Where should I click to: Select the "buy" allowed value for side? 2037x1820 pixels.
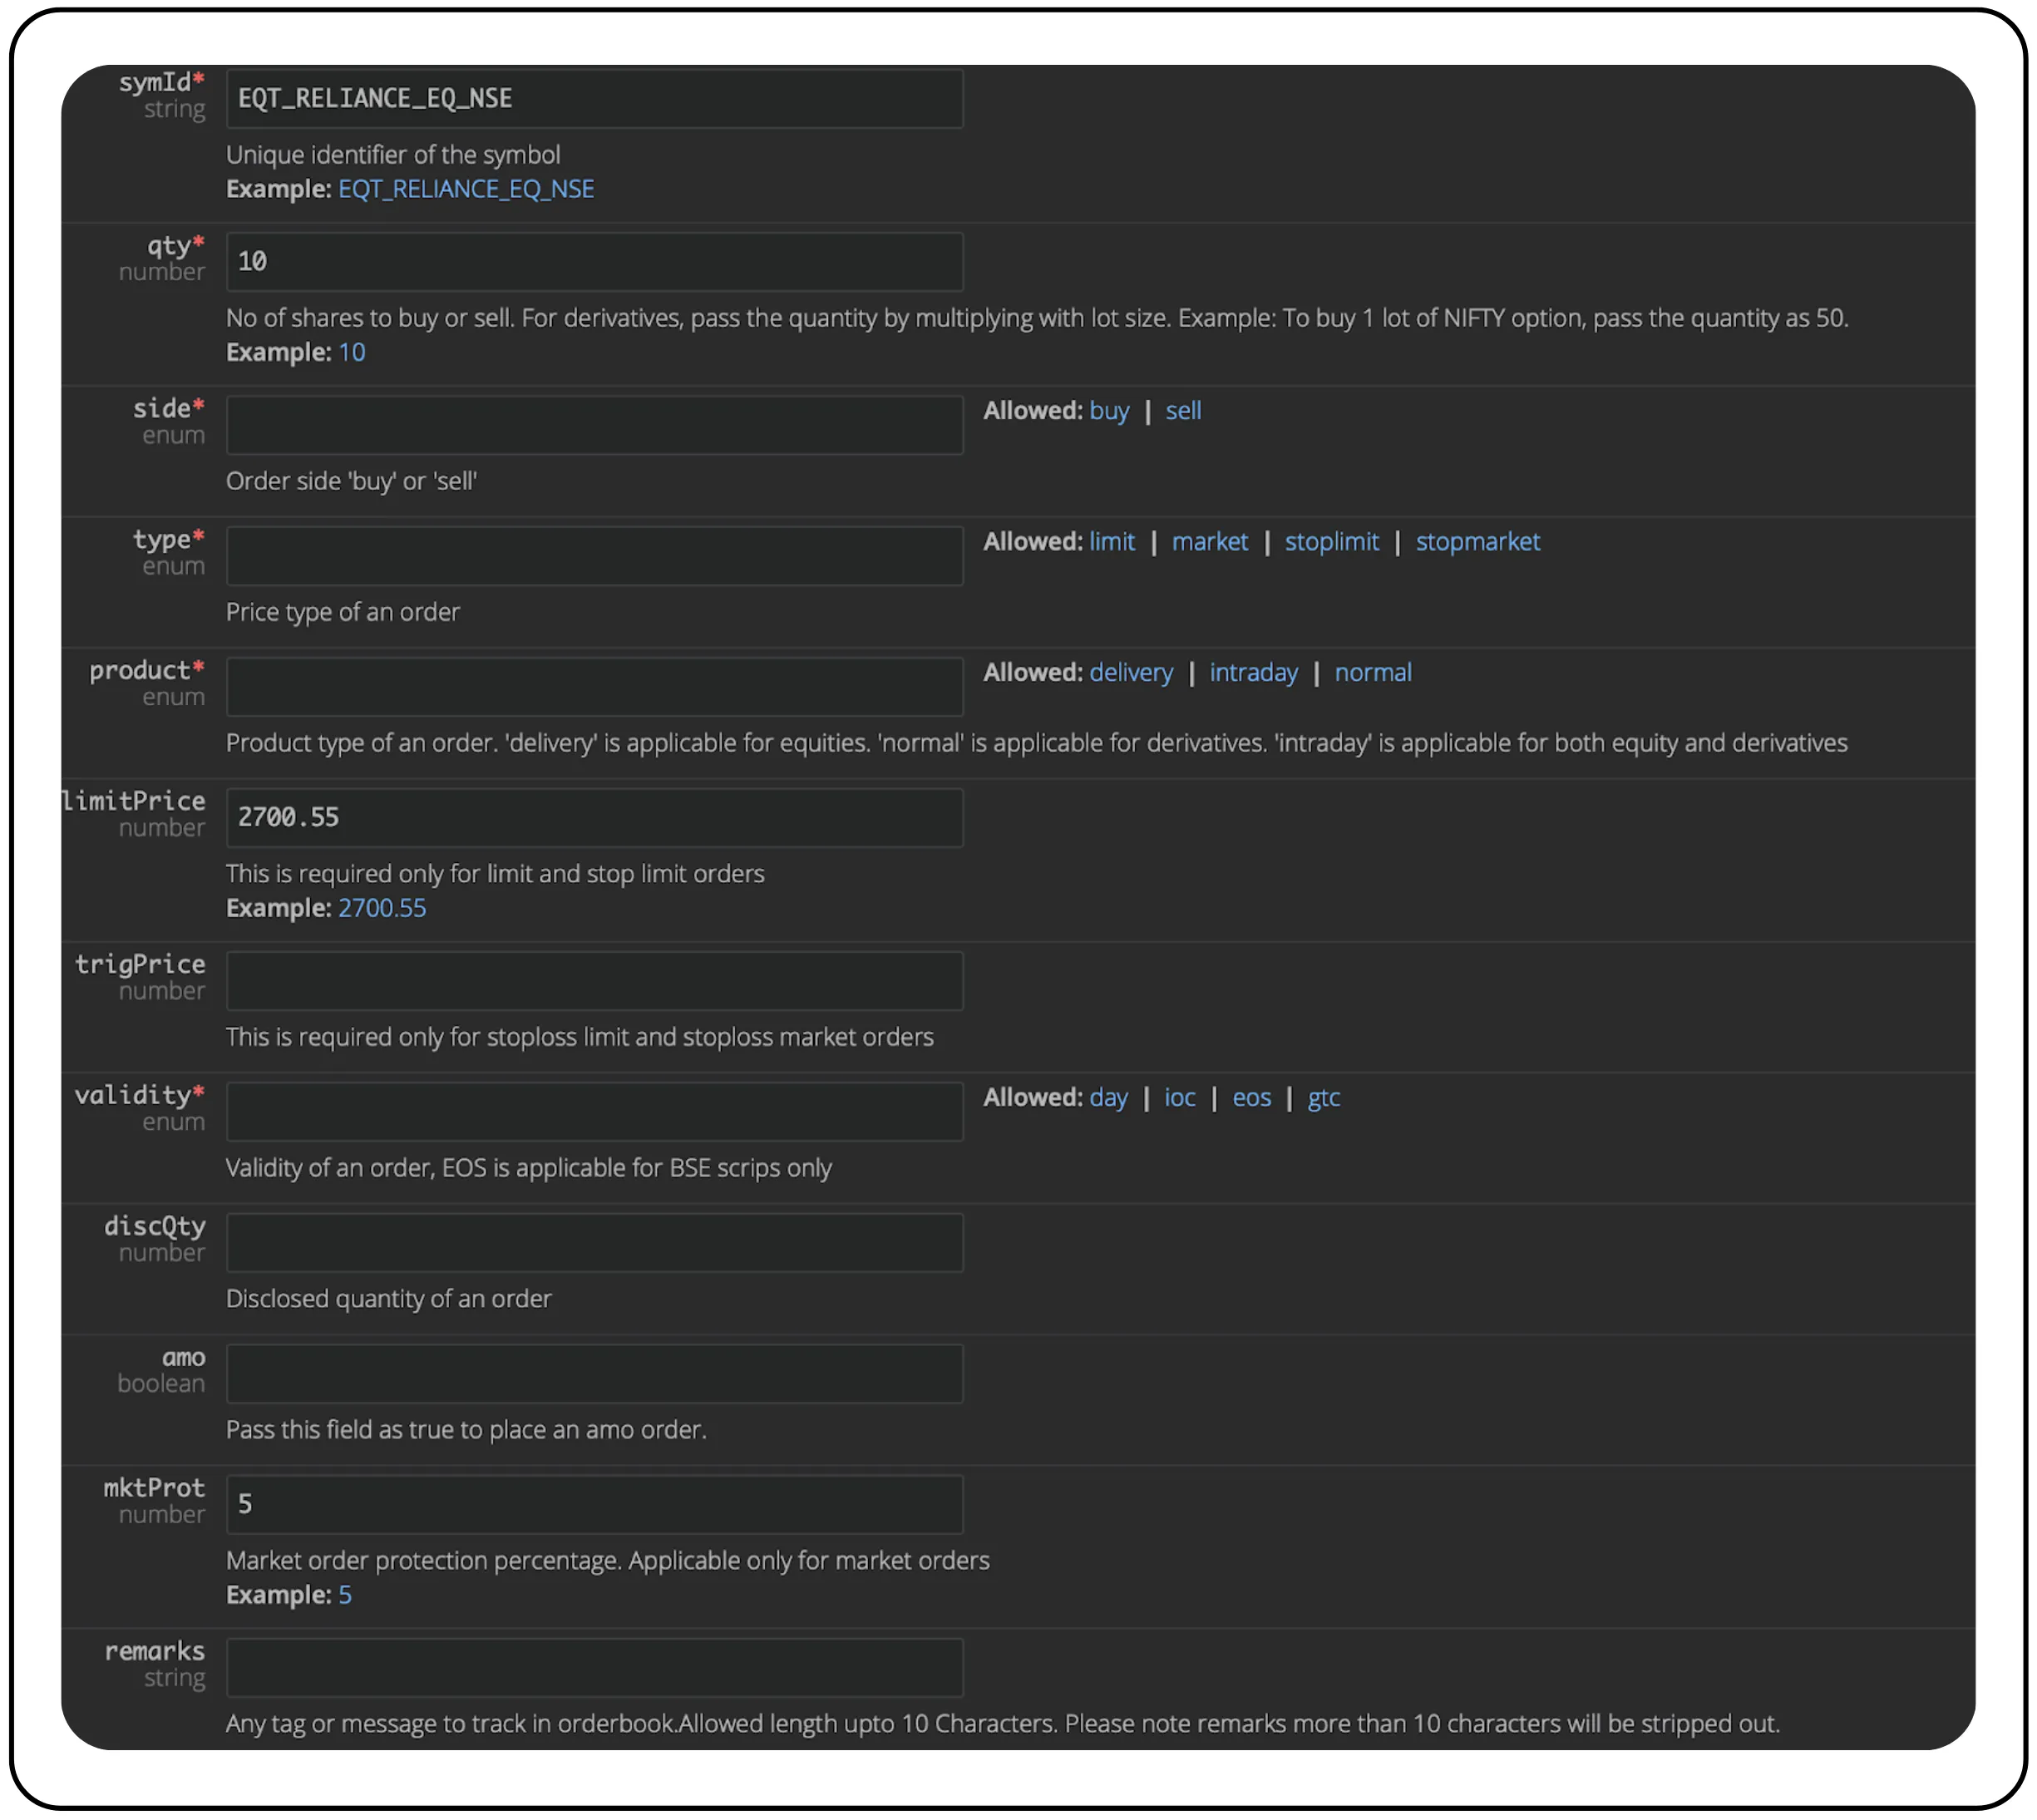[1109, 410]
